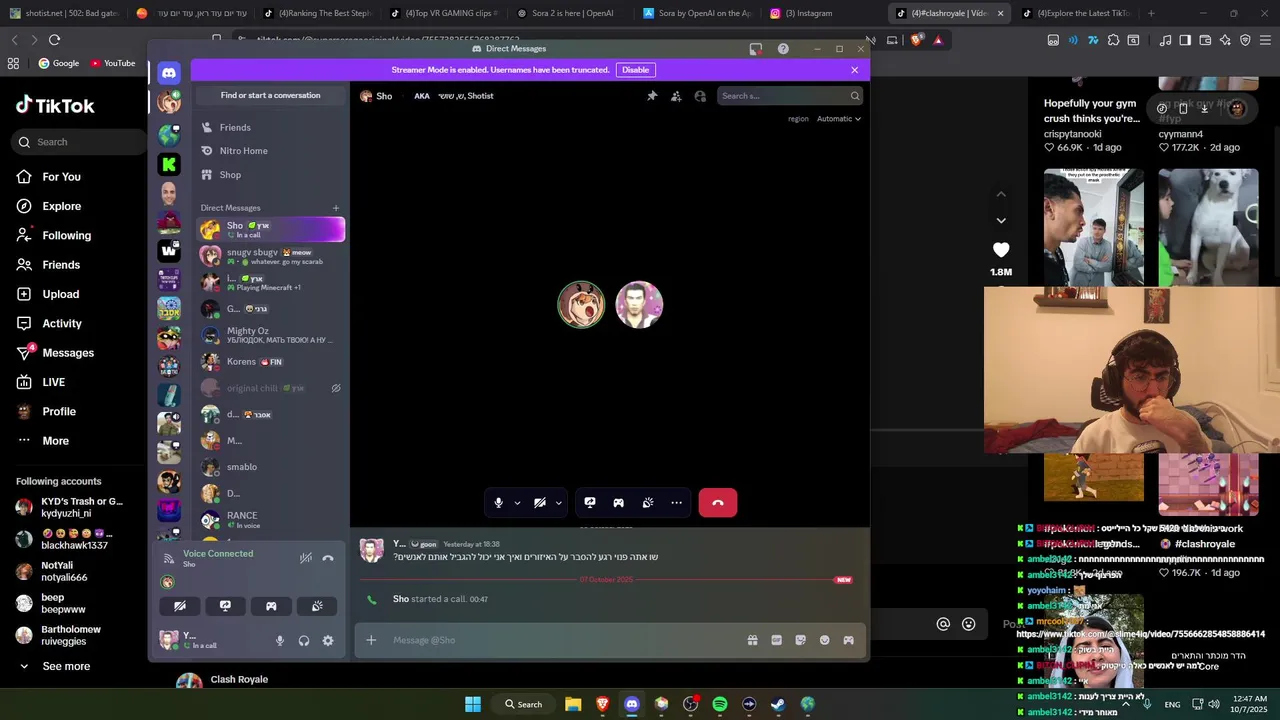
Task: Toggle noise suppression in Voice Connected panel
Action: (306, 558)
